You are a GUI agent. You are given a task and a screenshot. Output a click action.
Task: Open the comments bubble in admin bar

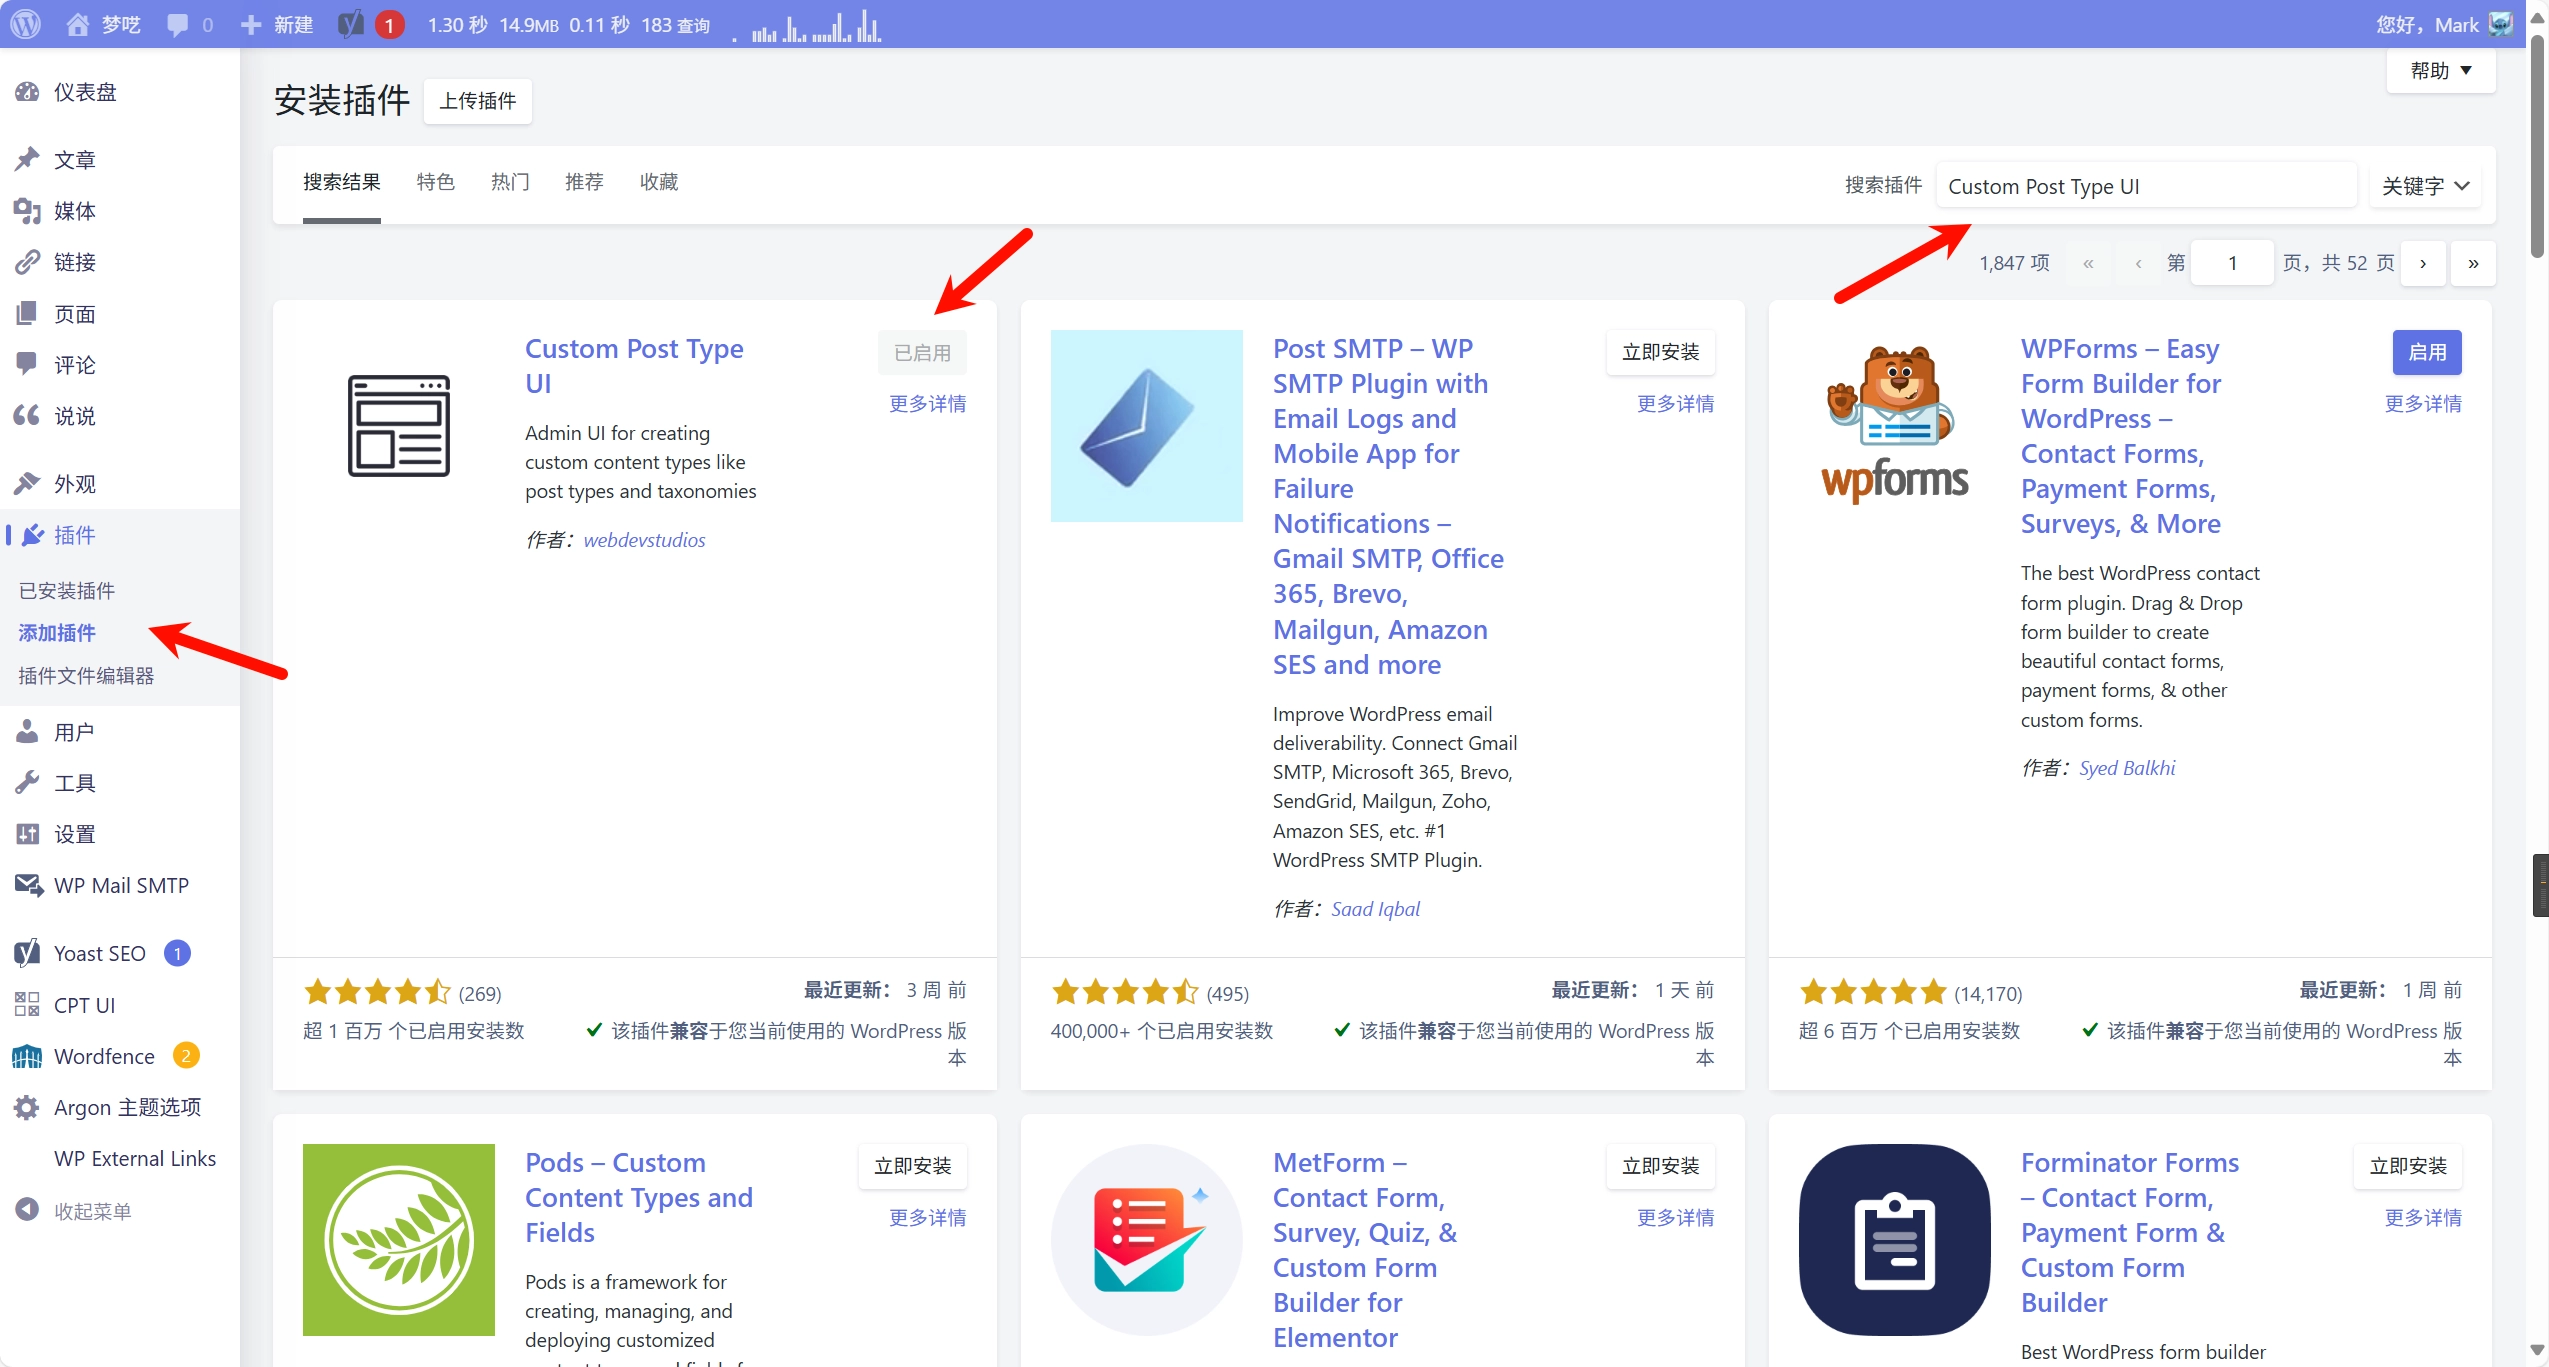178,24
